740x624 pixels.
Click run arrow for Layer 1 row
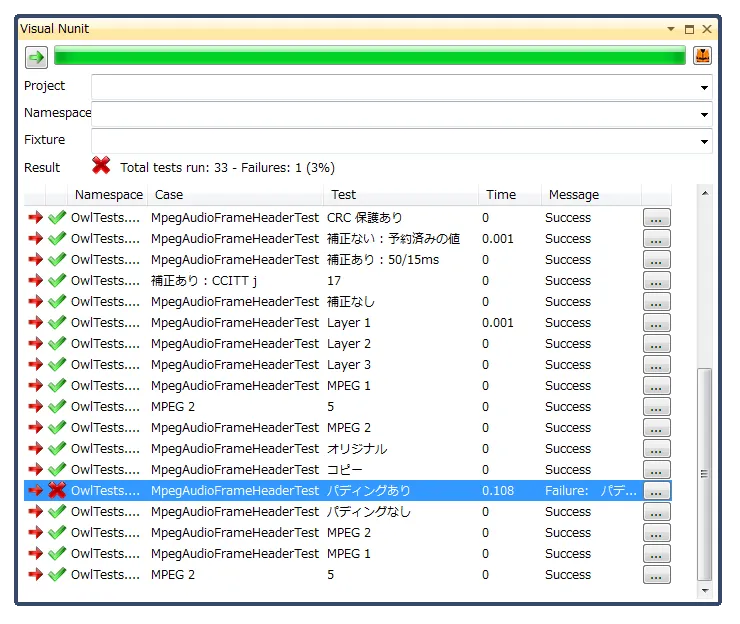[x=35, y=322]
